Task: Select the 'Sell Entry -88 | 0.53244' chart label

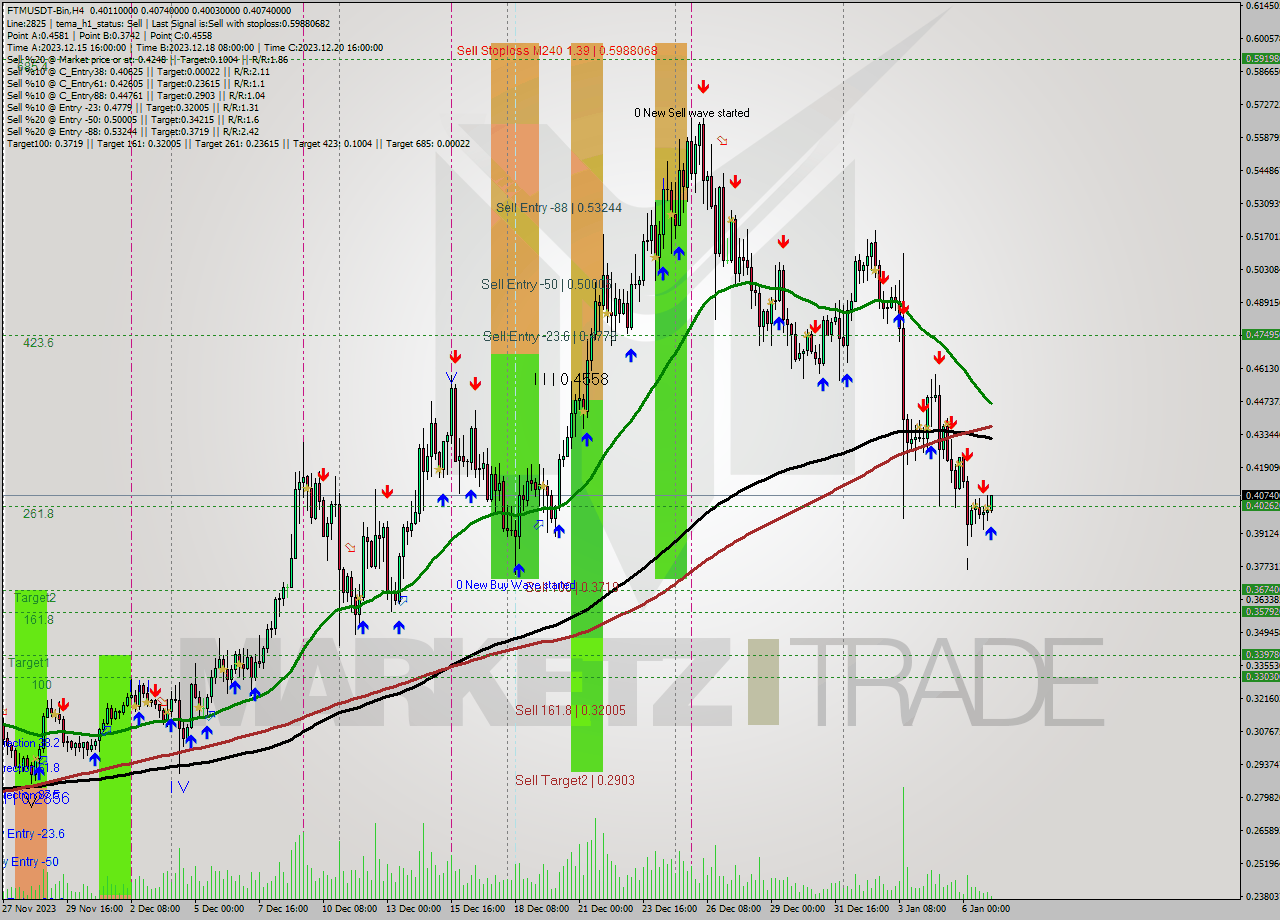Action: [559, 208]
